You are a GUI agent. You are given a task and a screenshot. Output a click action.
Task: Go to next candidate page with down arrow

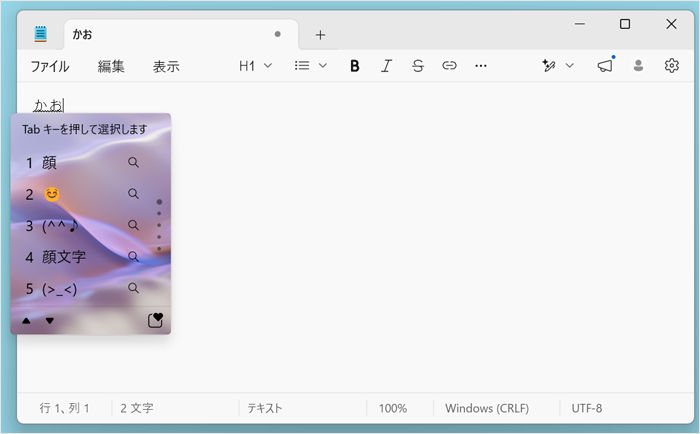click(50, 321)
